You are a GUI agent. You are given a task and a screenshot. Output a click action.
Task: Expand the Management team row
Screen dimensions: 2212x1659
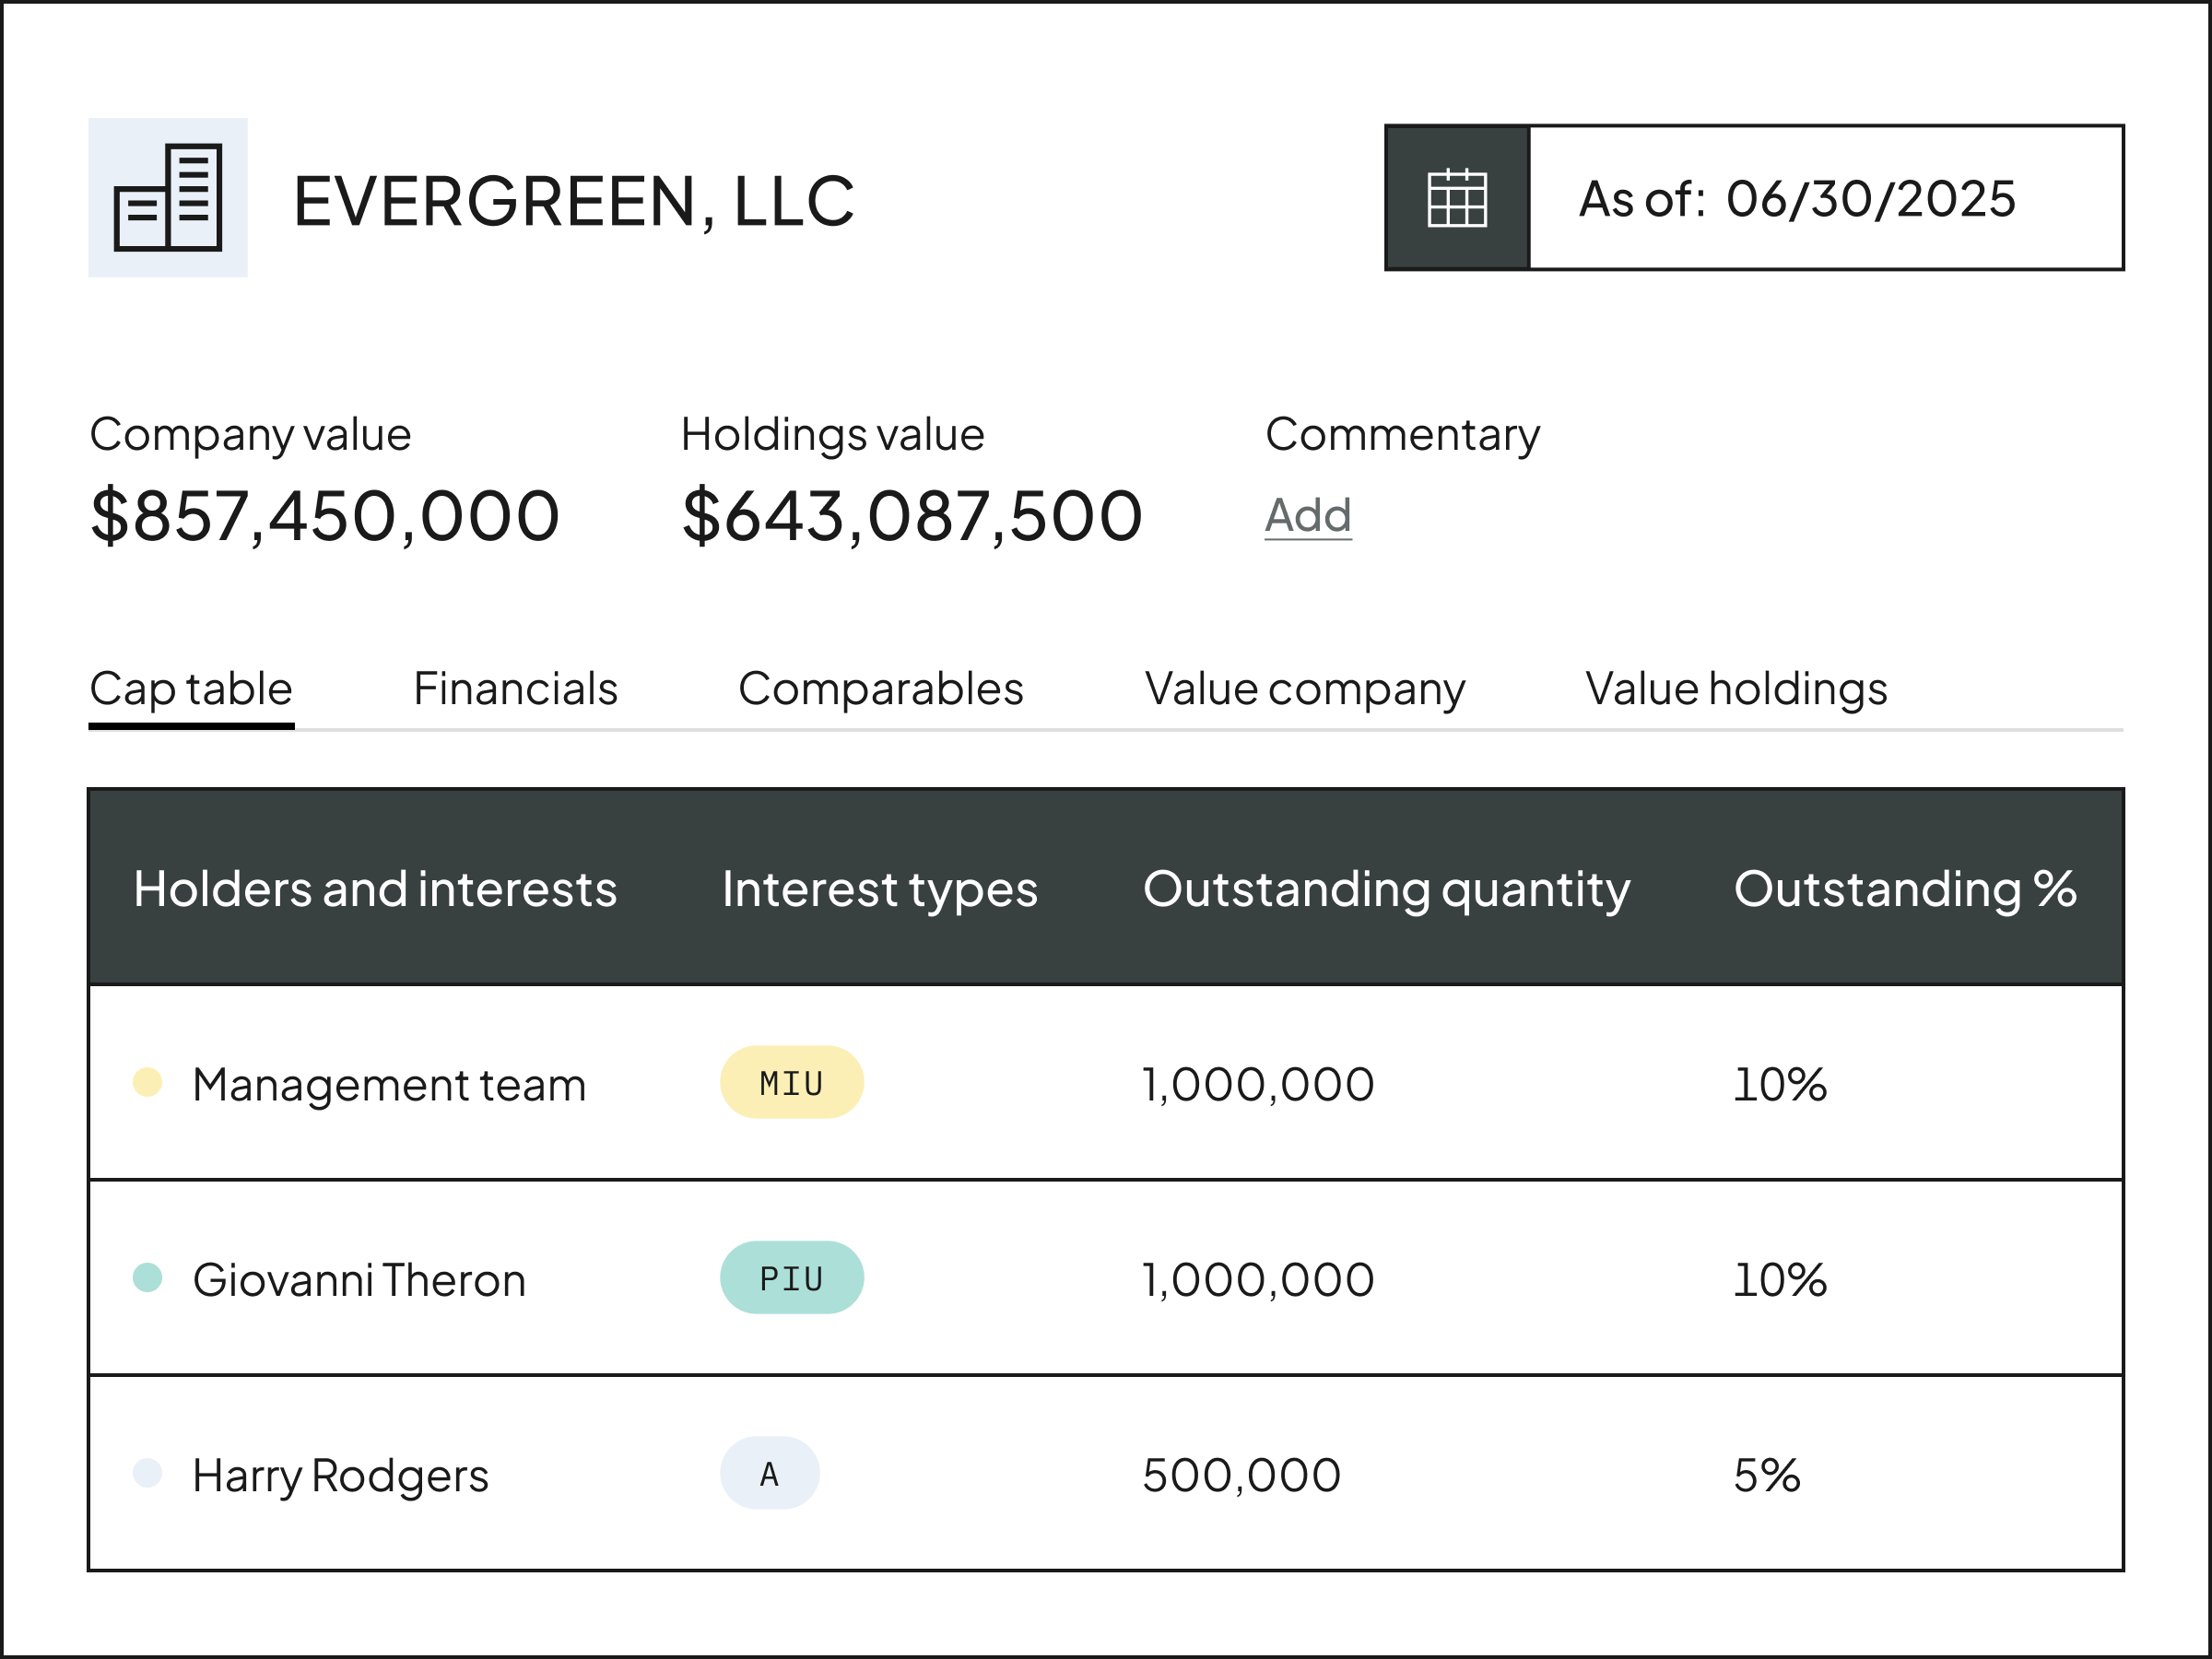click(390, 1083)
